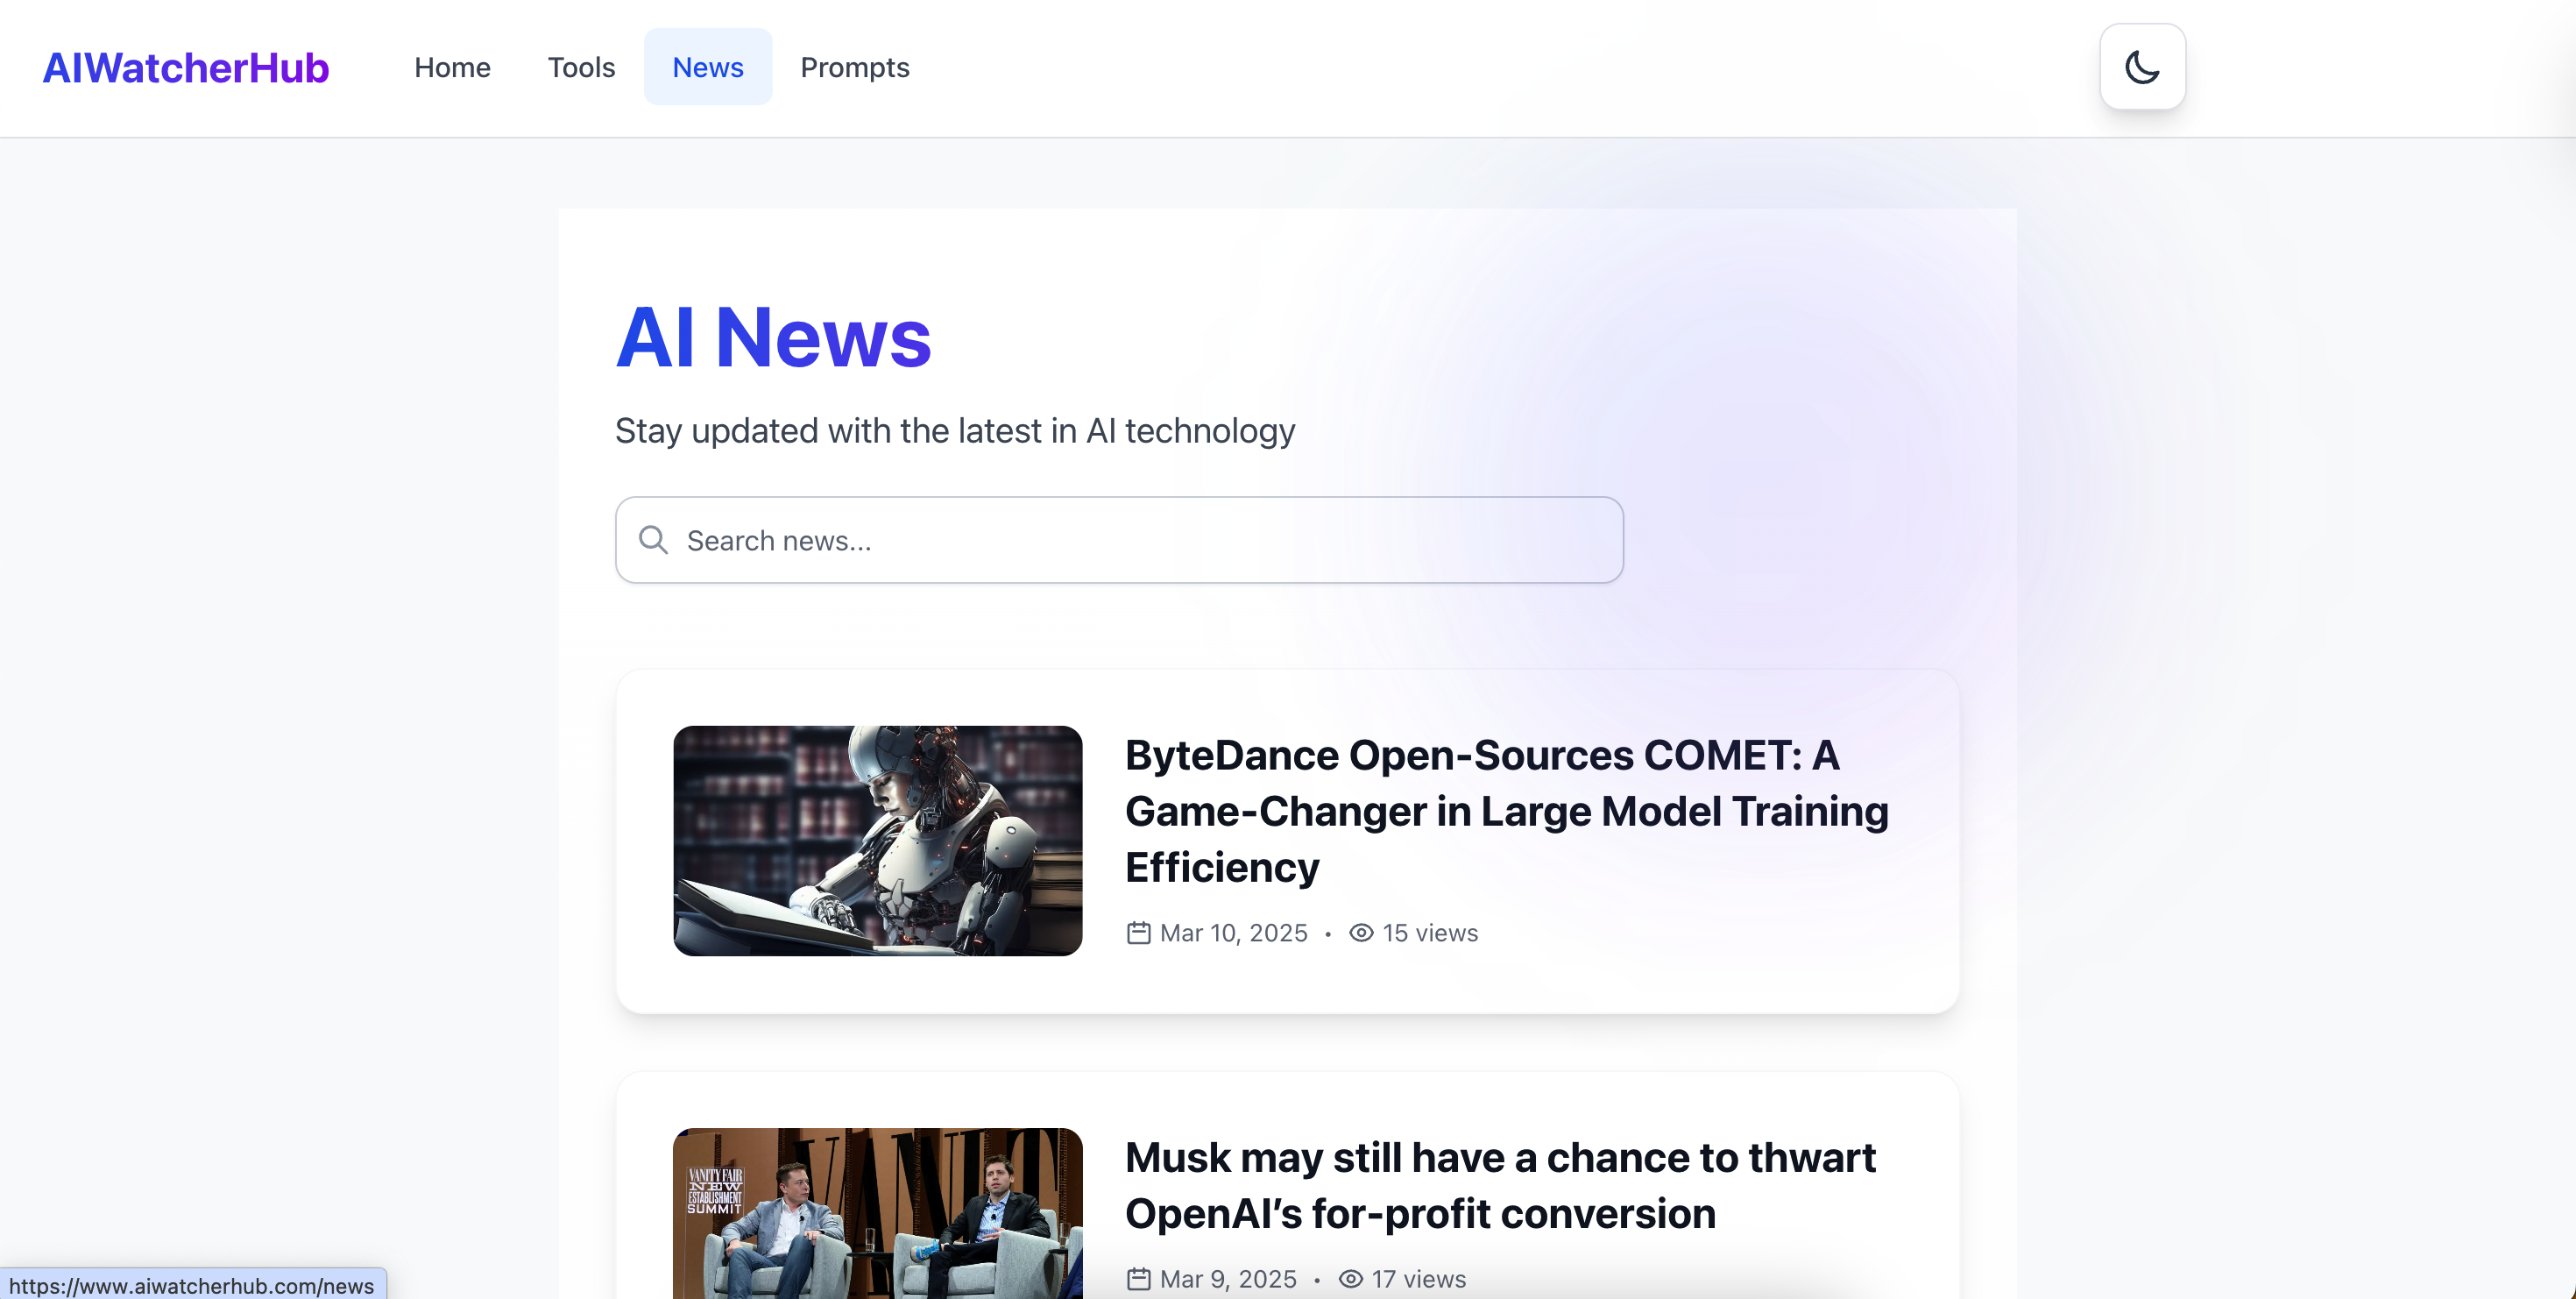This screenshot has height=1299, width=2576.
Task: Click the magnifier icon in the search box
Action: pyautogui.click(x=653, y=540)
